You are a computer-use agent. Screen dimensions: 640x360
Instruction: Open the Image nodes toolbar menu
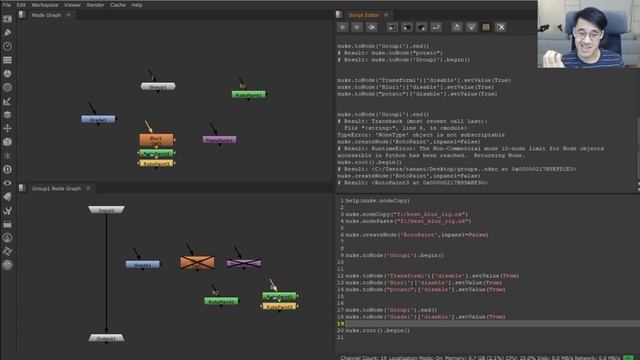coord(7,19)
